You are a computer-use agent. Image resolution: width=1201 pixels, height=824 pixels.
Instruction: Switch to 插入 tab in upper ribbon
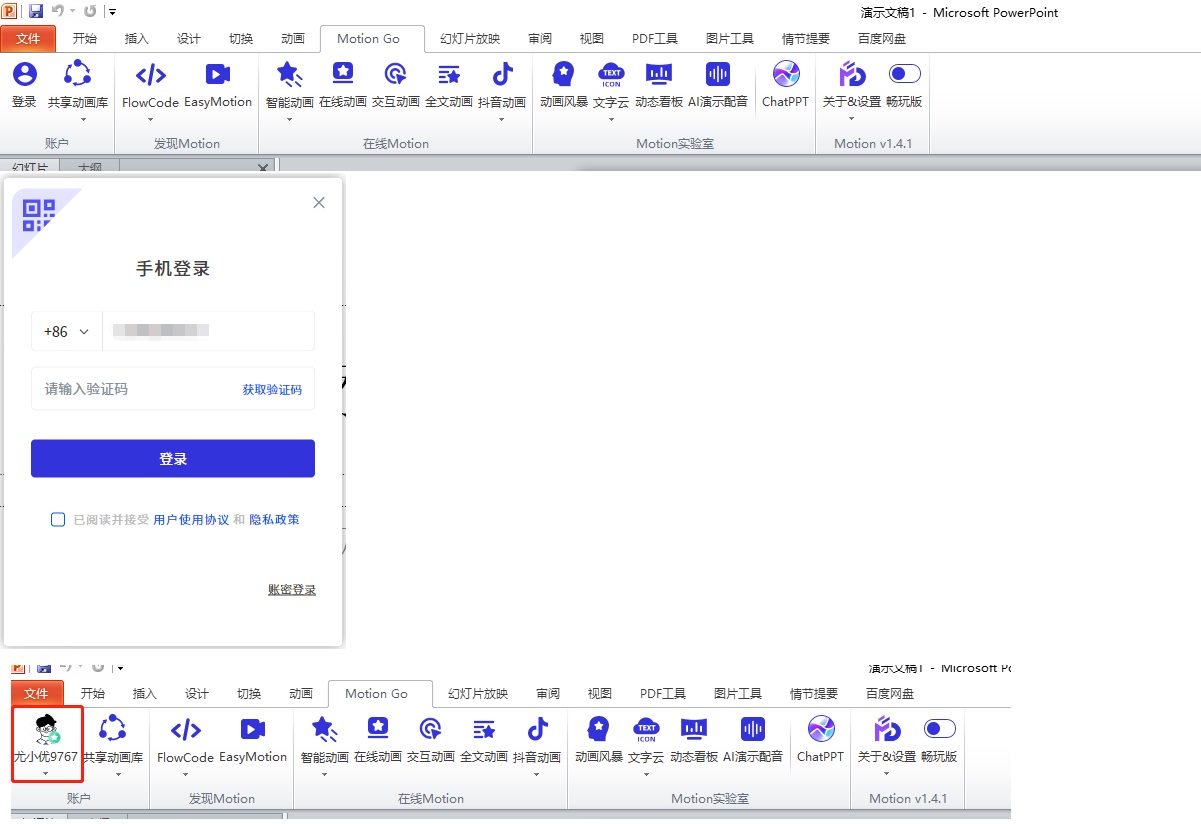pyautogui.click(x=137, y=39)
